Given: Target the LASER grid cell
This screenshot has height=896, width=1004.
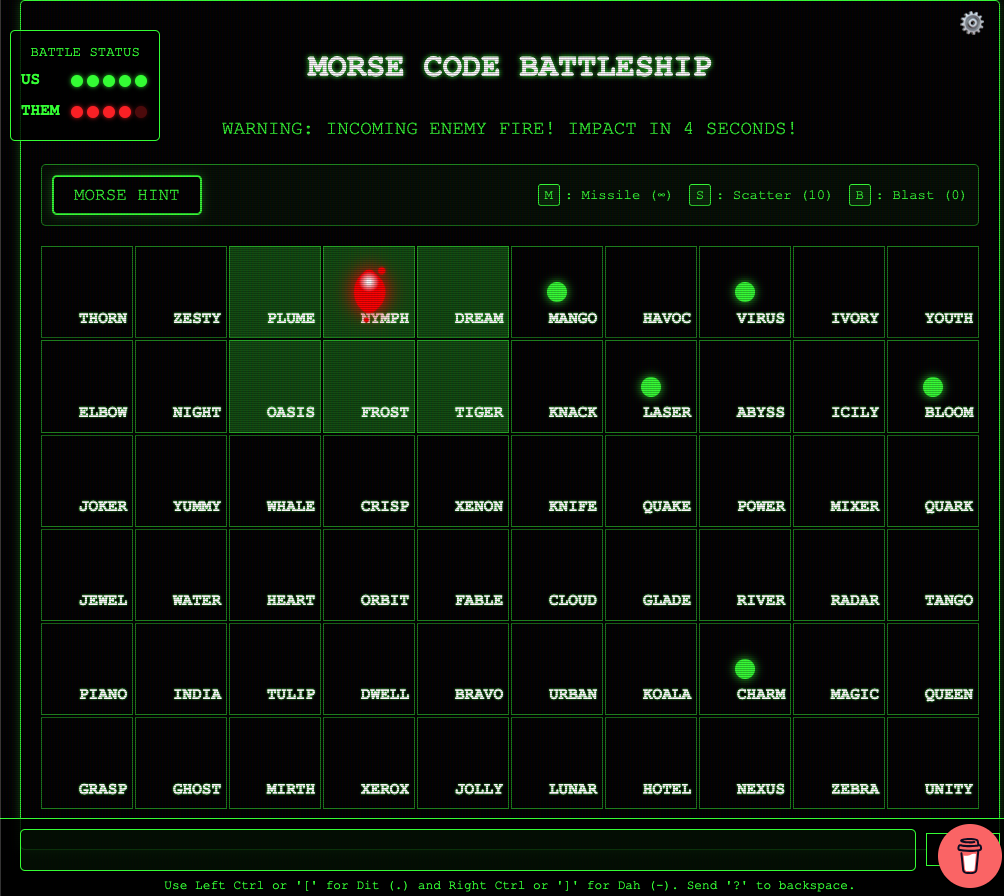Looking at the screenshot, I should tap(651, 386).
